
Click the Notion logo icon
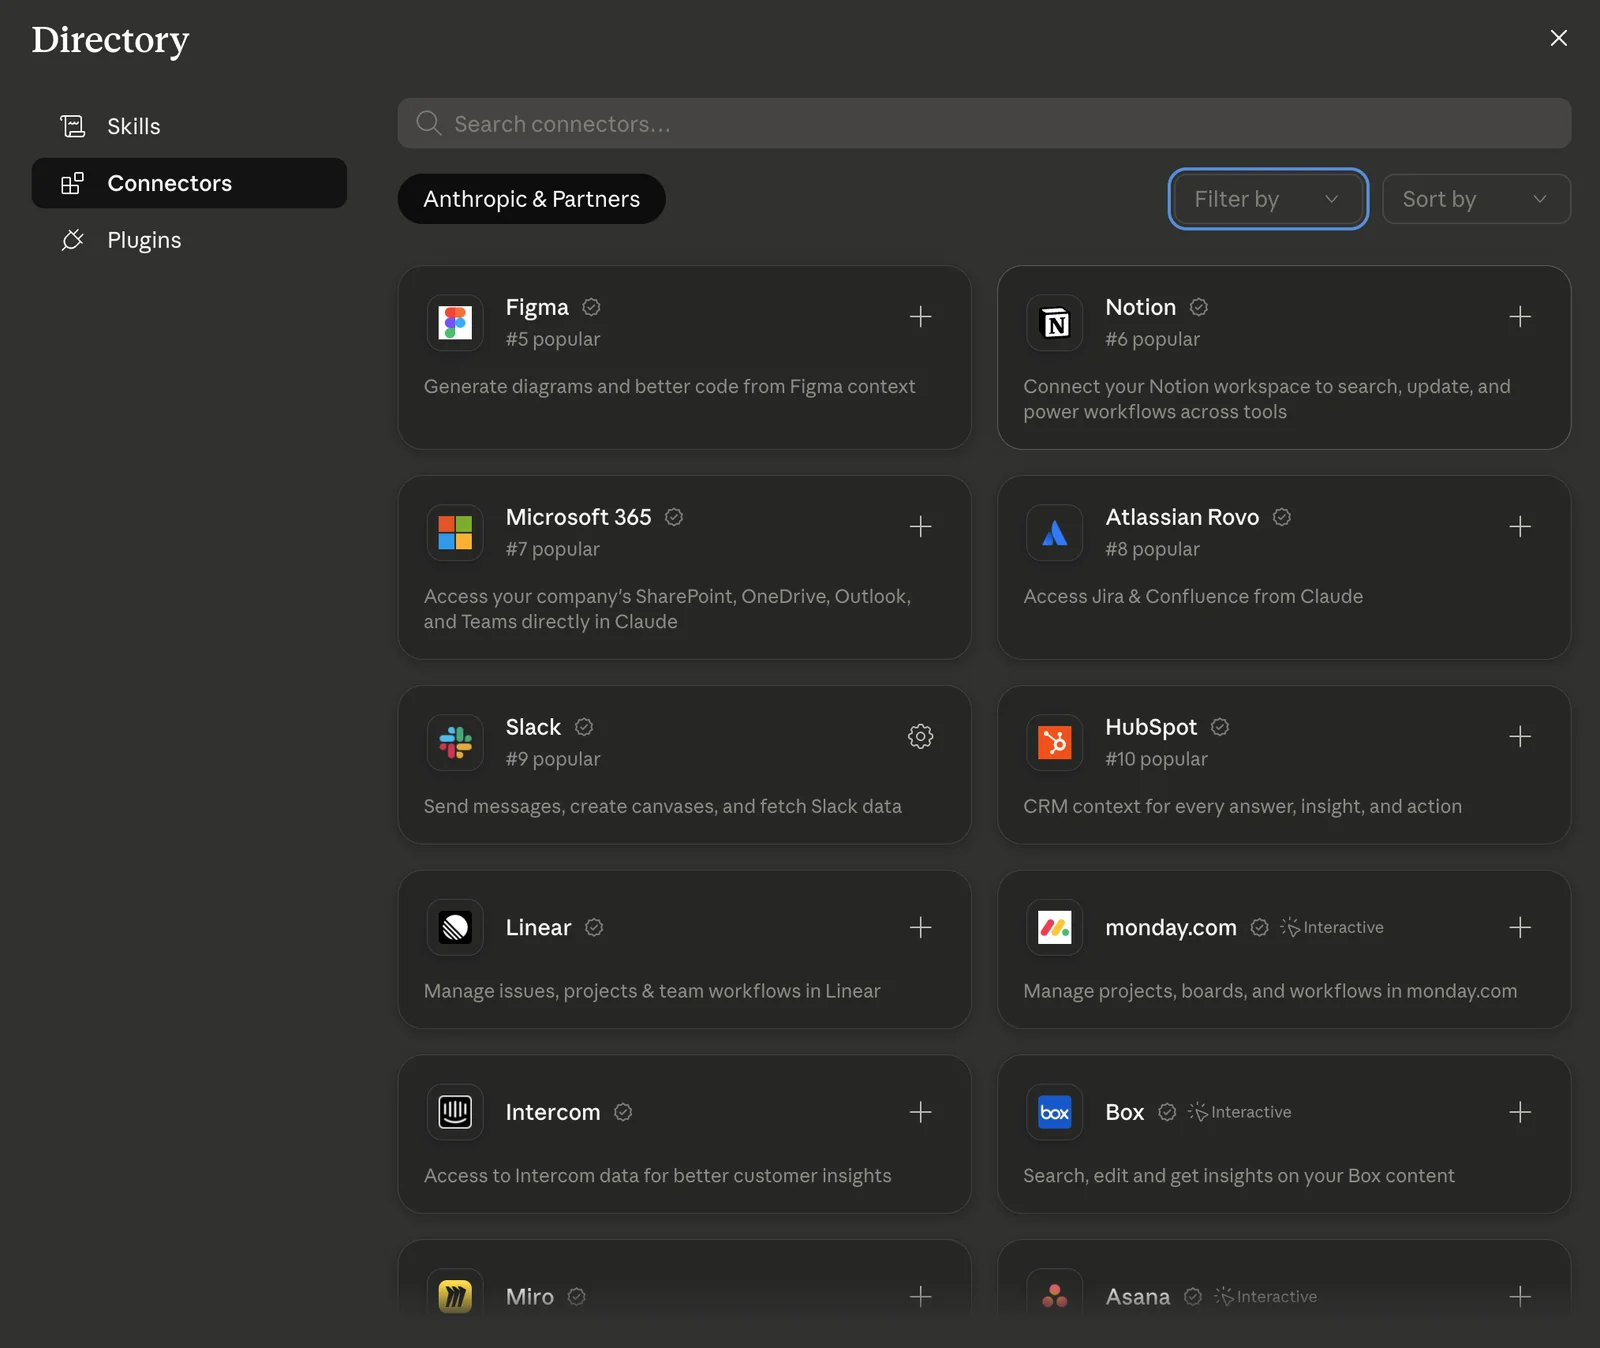[x=1055, y=322]
